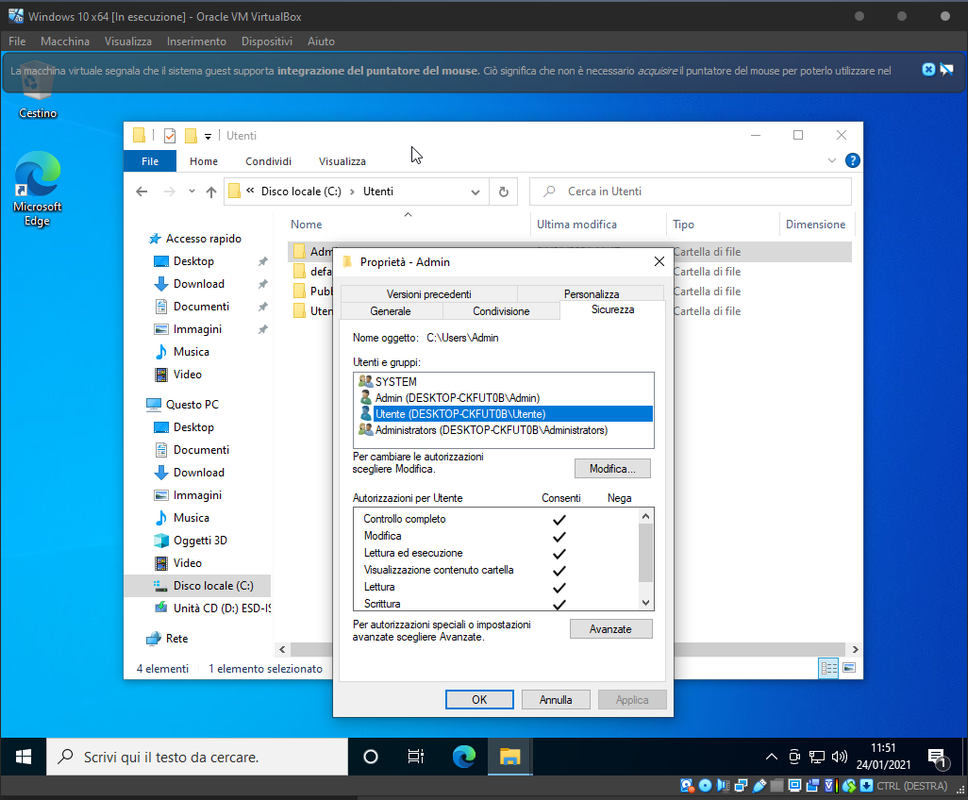
Task: Click new folder icon in quick access toolbar
Action: pos(191,135)
